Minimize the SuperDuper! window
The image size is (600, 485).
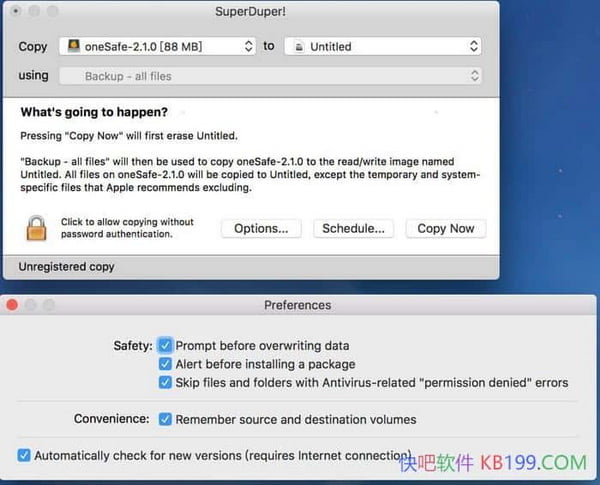[x=32, y=10]
